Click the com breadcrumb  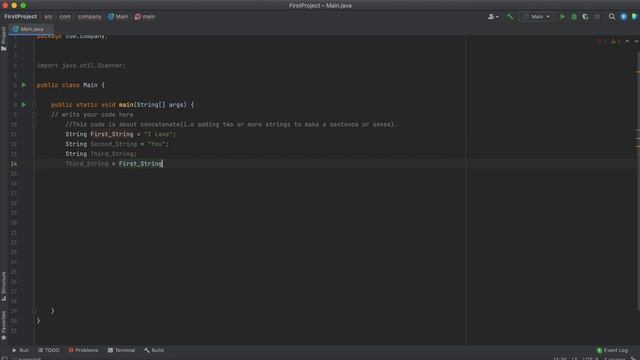tap(65, 17)
